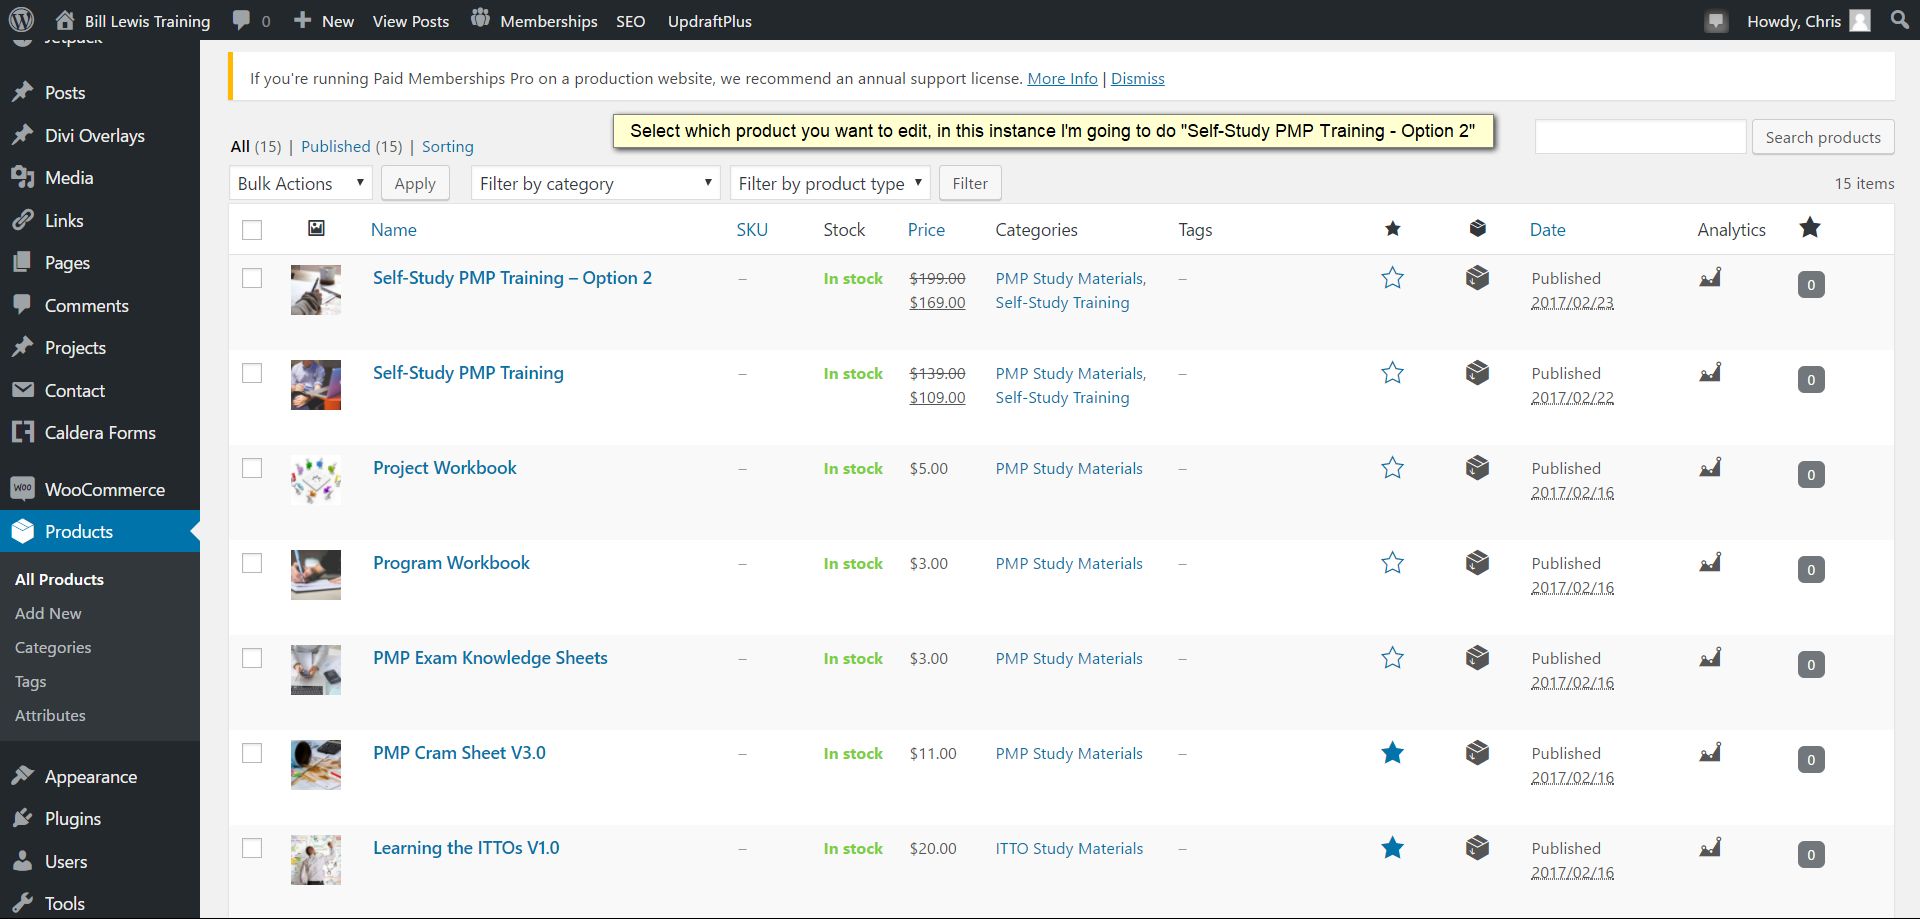Open analytics icon for Self-Study PMP Training – Option 2
1920x919 pixels.
click(1710, 277)
